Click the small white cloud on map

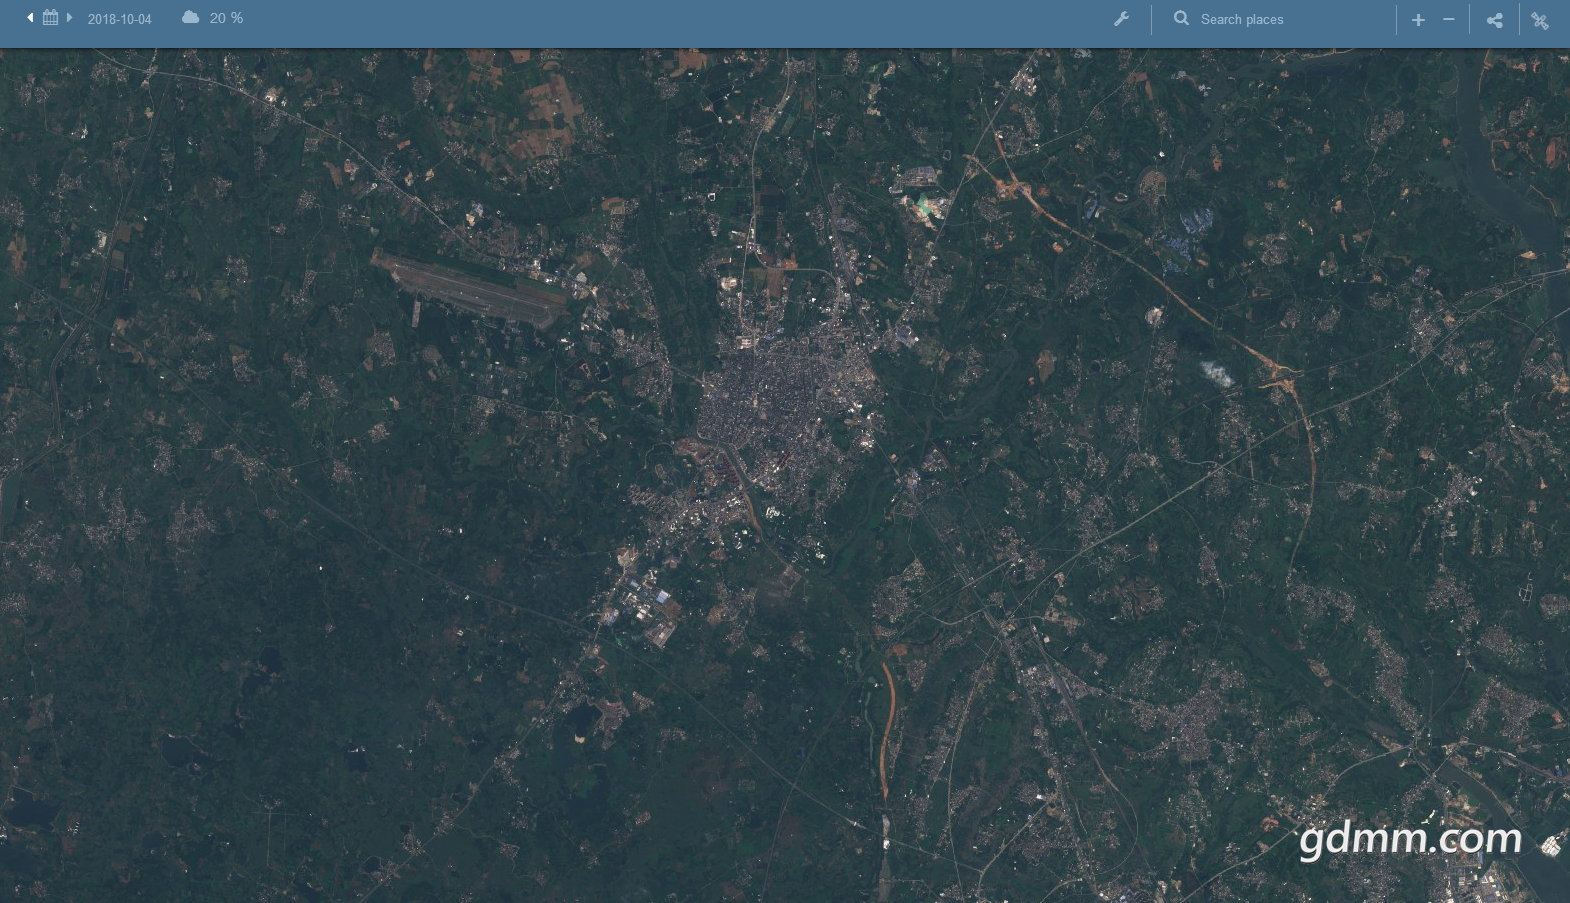tap(1216, 373)
